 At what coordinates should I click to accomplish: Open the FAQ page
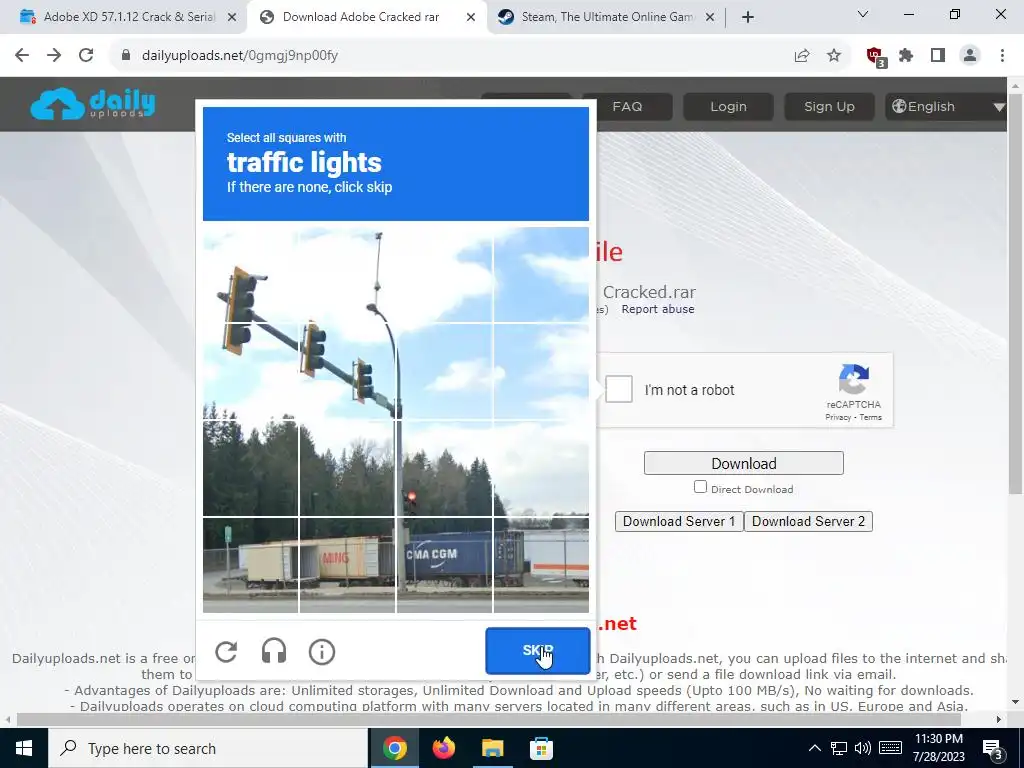[627, 106]
